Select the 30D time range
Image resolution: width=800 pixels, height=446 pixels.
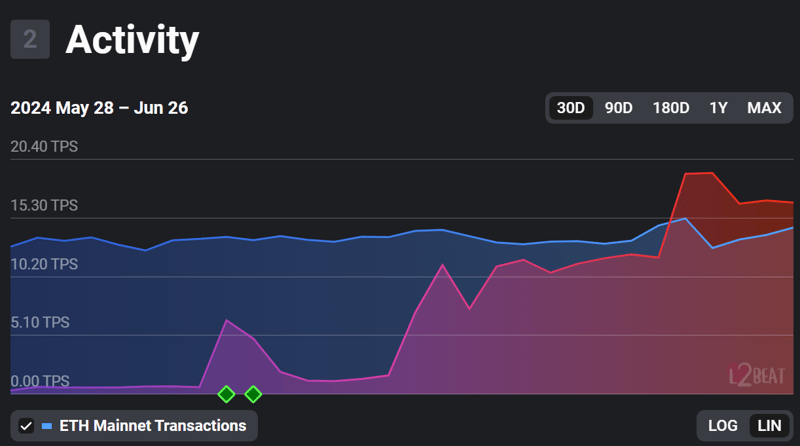570,108
